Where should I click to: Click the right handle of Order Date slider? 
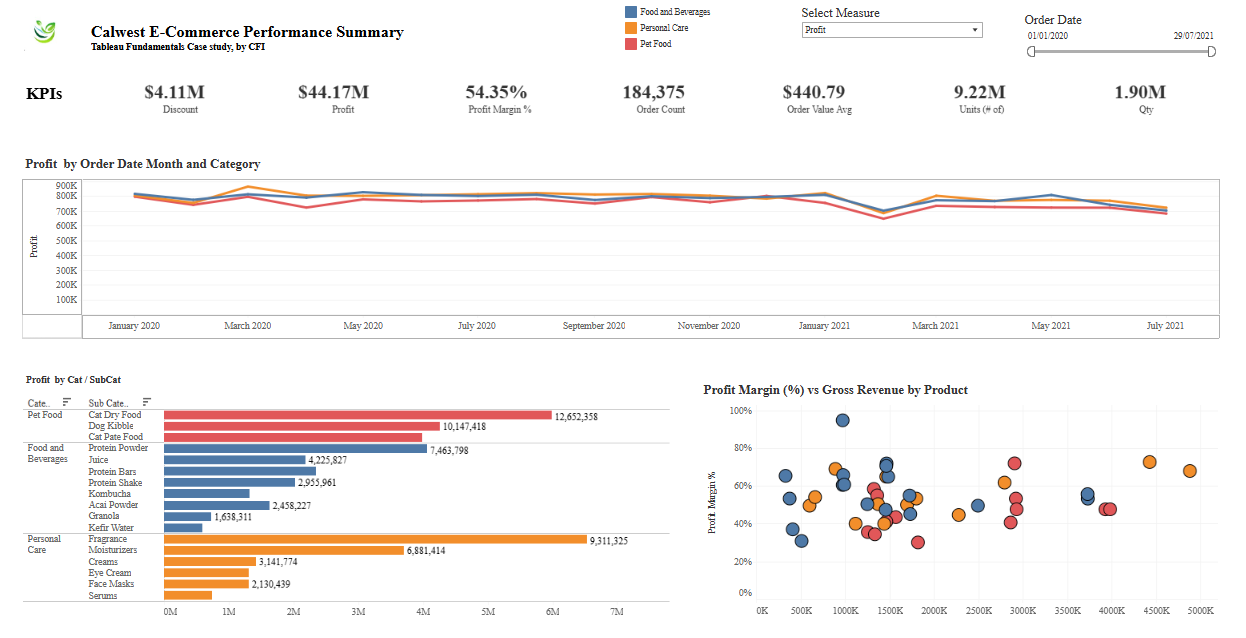(1212, 51)
